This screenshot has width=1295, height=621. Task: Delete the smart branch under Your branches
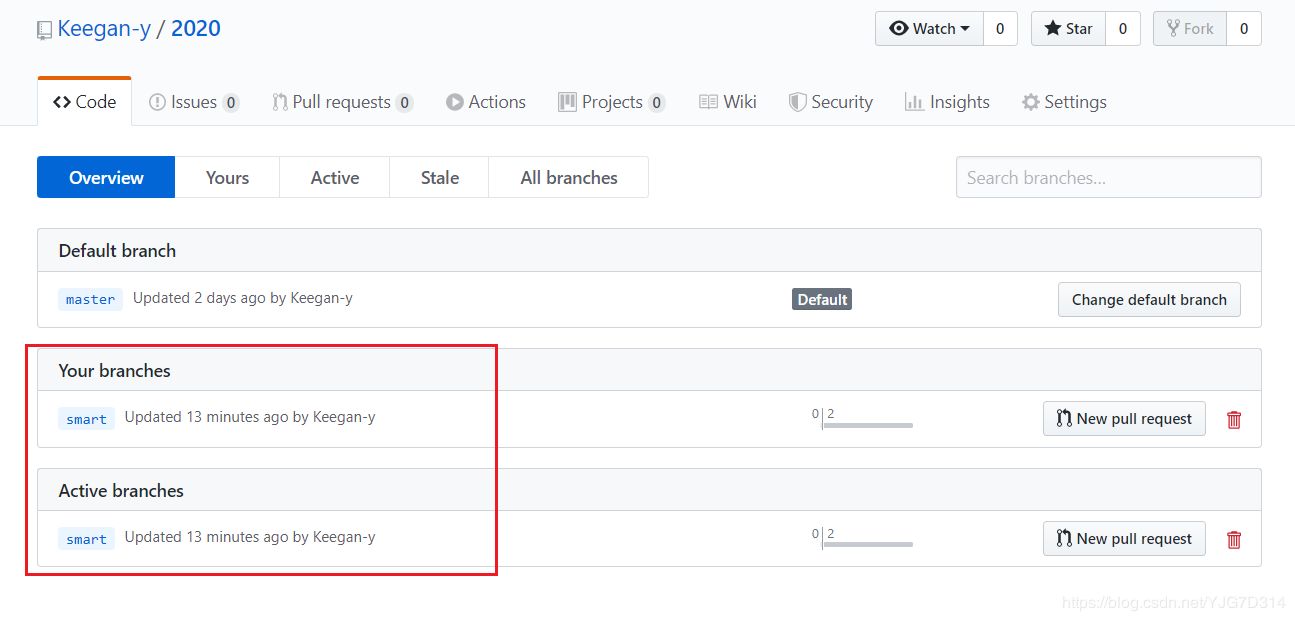pos(1234,420)
